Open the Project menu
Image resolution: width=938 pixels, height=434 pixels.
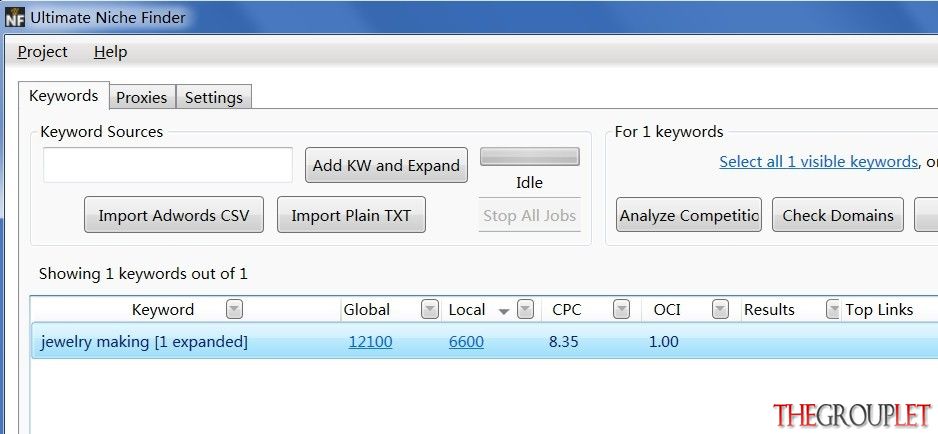click(42, 52)
